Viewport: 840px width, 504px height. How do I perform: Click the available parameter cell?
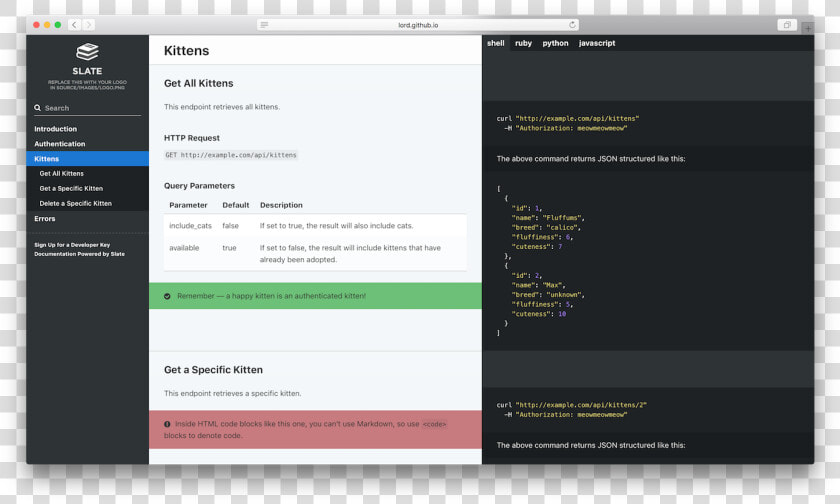(x=184, y=248)
